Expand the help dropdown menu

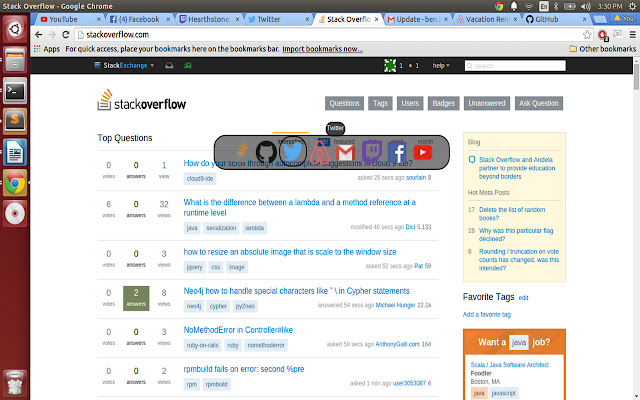441,65
